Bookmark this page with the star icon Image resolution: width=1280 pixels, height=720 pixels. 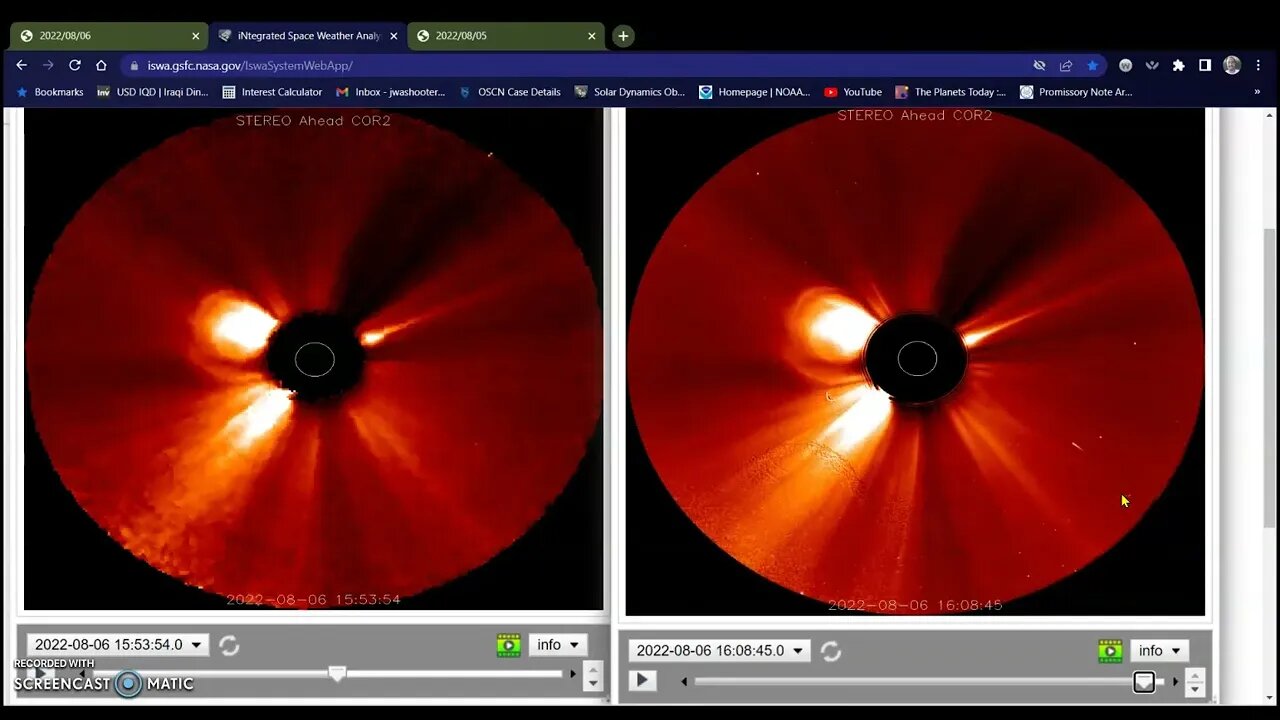coord(1092,65)
